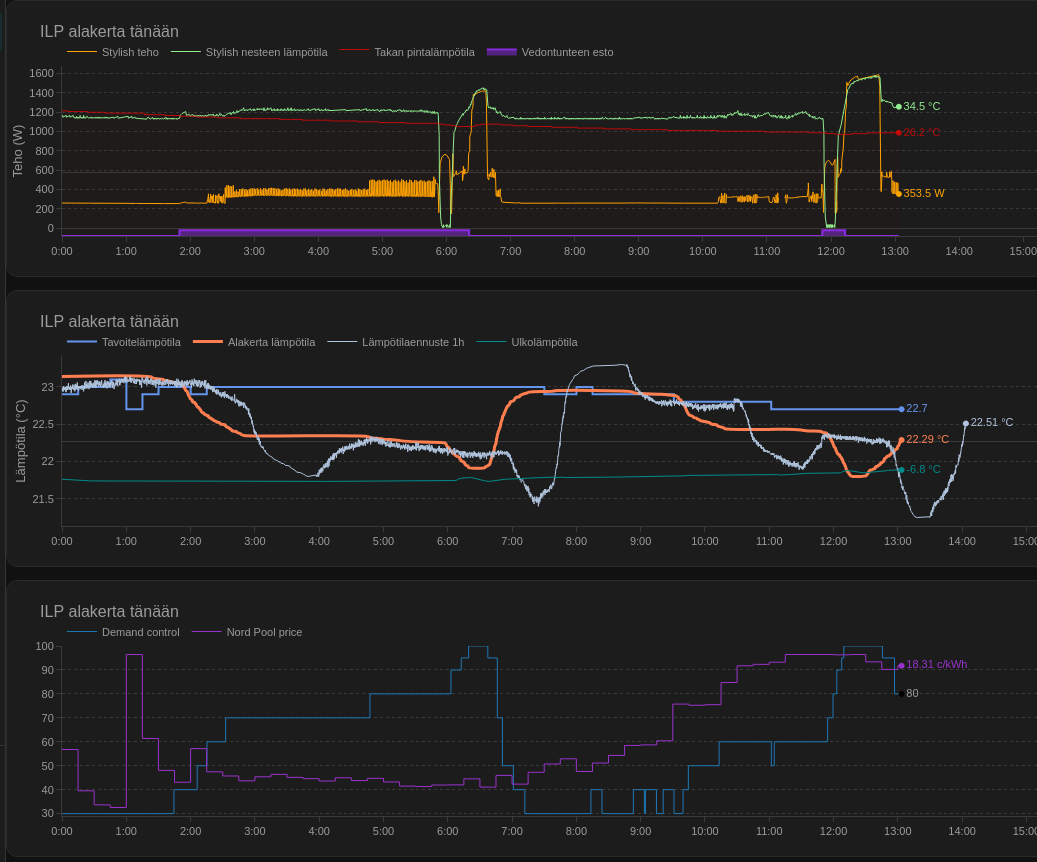
Task: Click the purple Vedontunteen esto legend swatch
Action: coord(502,52)
